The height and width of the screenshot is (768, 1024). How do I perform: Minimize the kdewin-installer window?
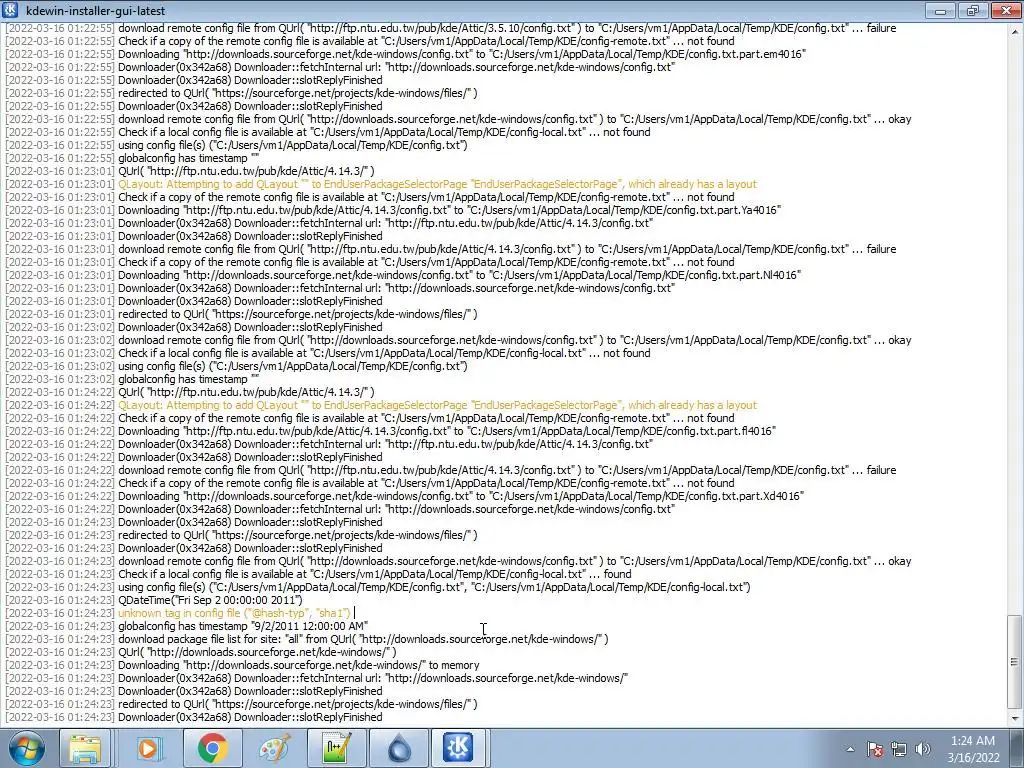click(940, 10)
